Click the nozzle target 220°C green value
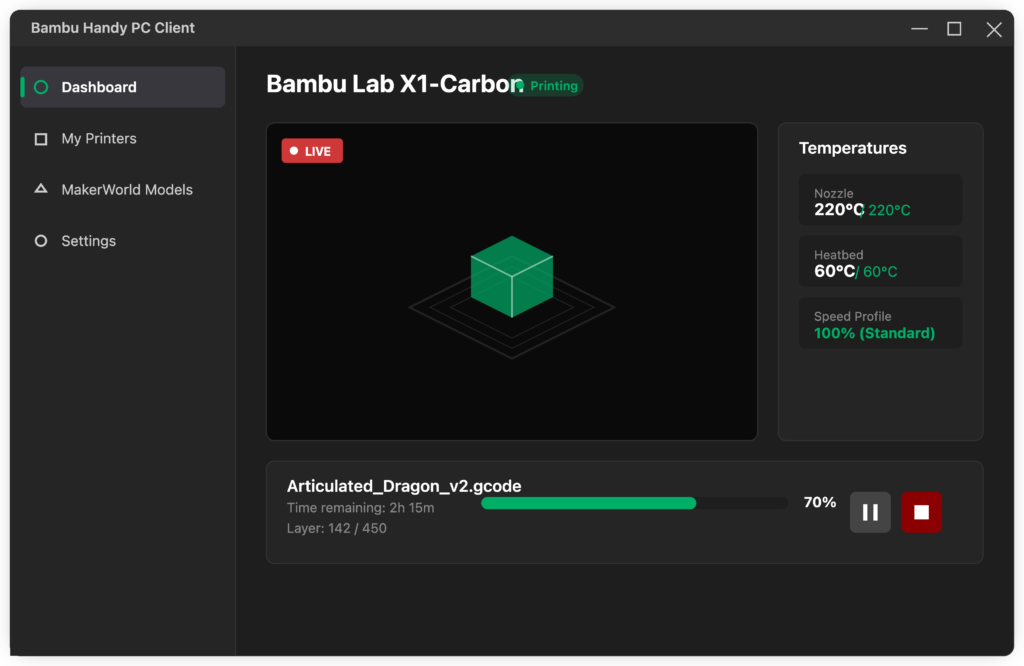The height and width of the screenshot is (666, 1024). pos(889,210)
